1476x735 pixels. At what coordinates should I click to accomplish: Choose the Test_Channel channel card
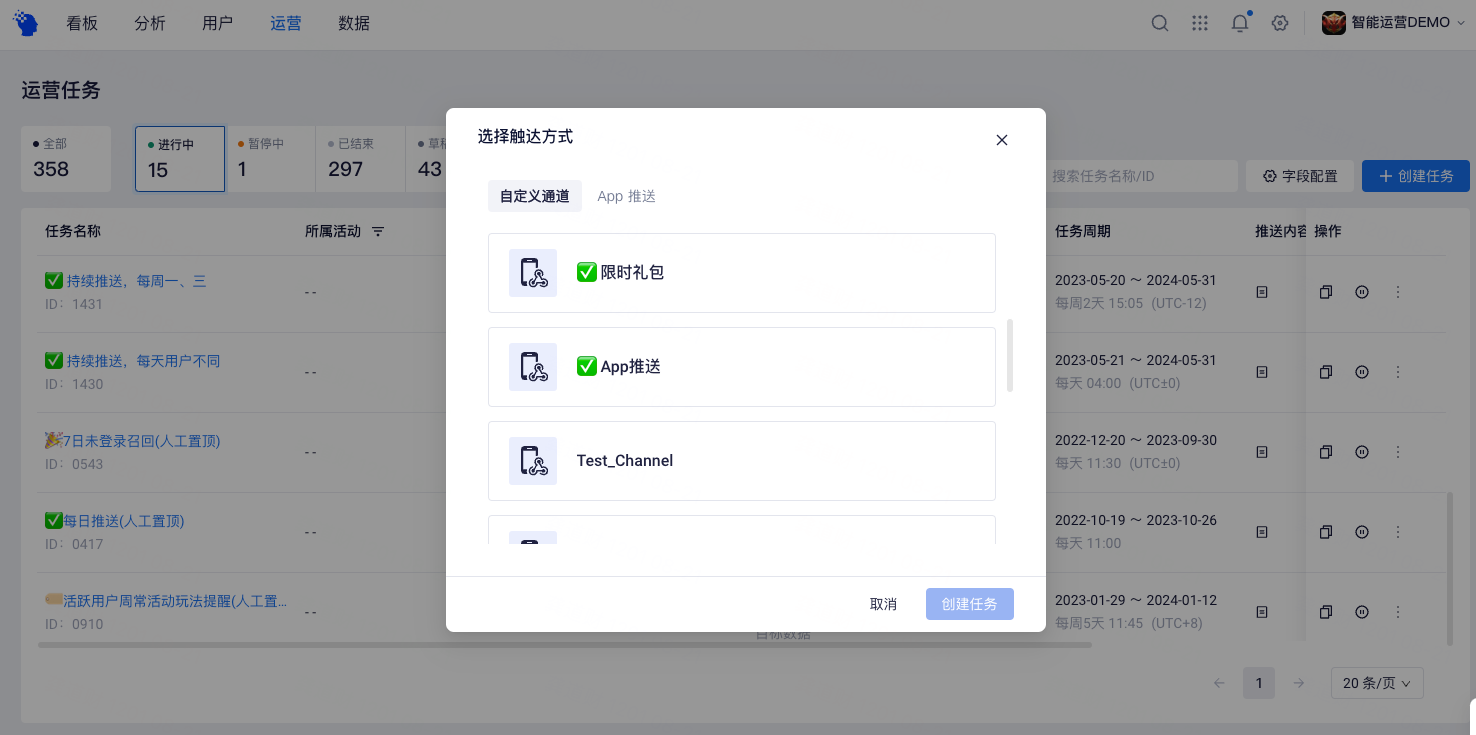(741, 461)
